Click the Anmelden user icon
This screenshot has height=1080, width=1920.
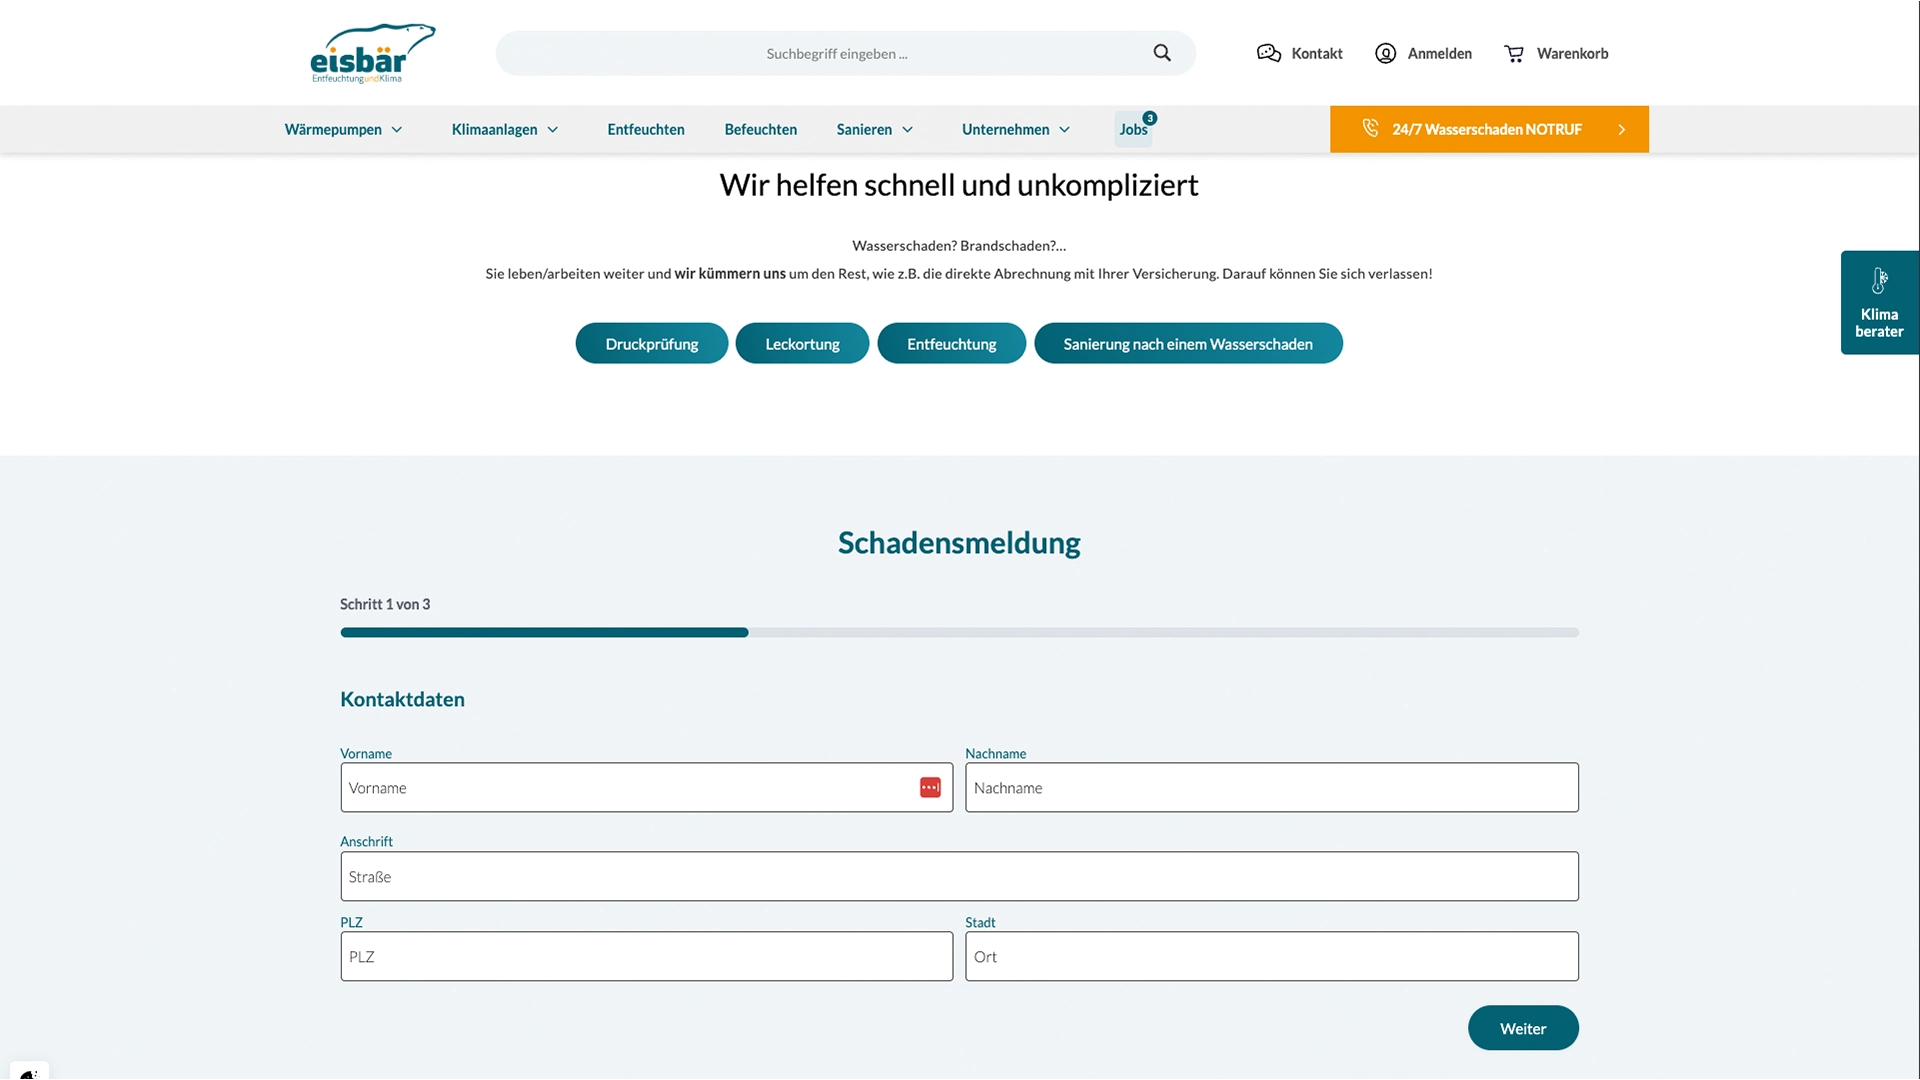[x=1385, y=54]
